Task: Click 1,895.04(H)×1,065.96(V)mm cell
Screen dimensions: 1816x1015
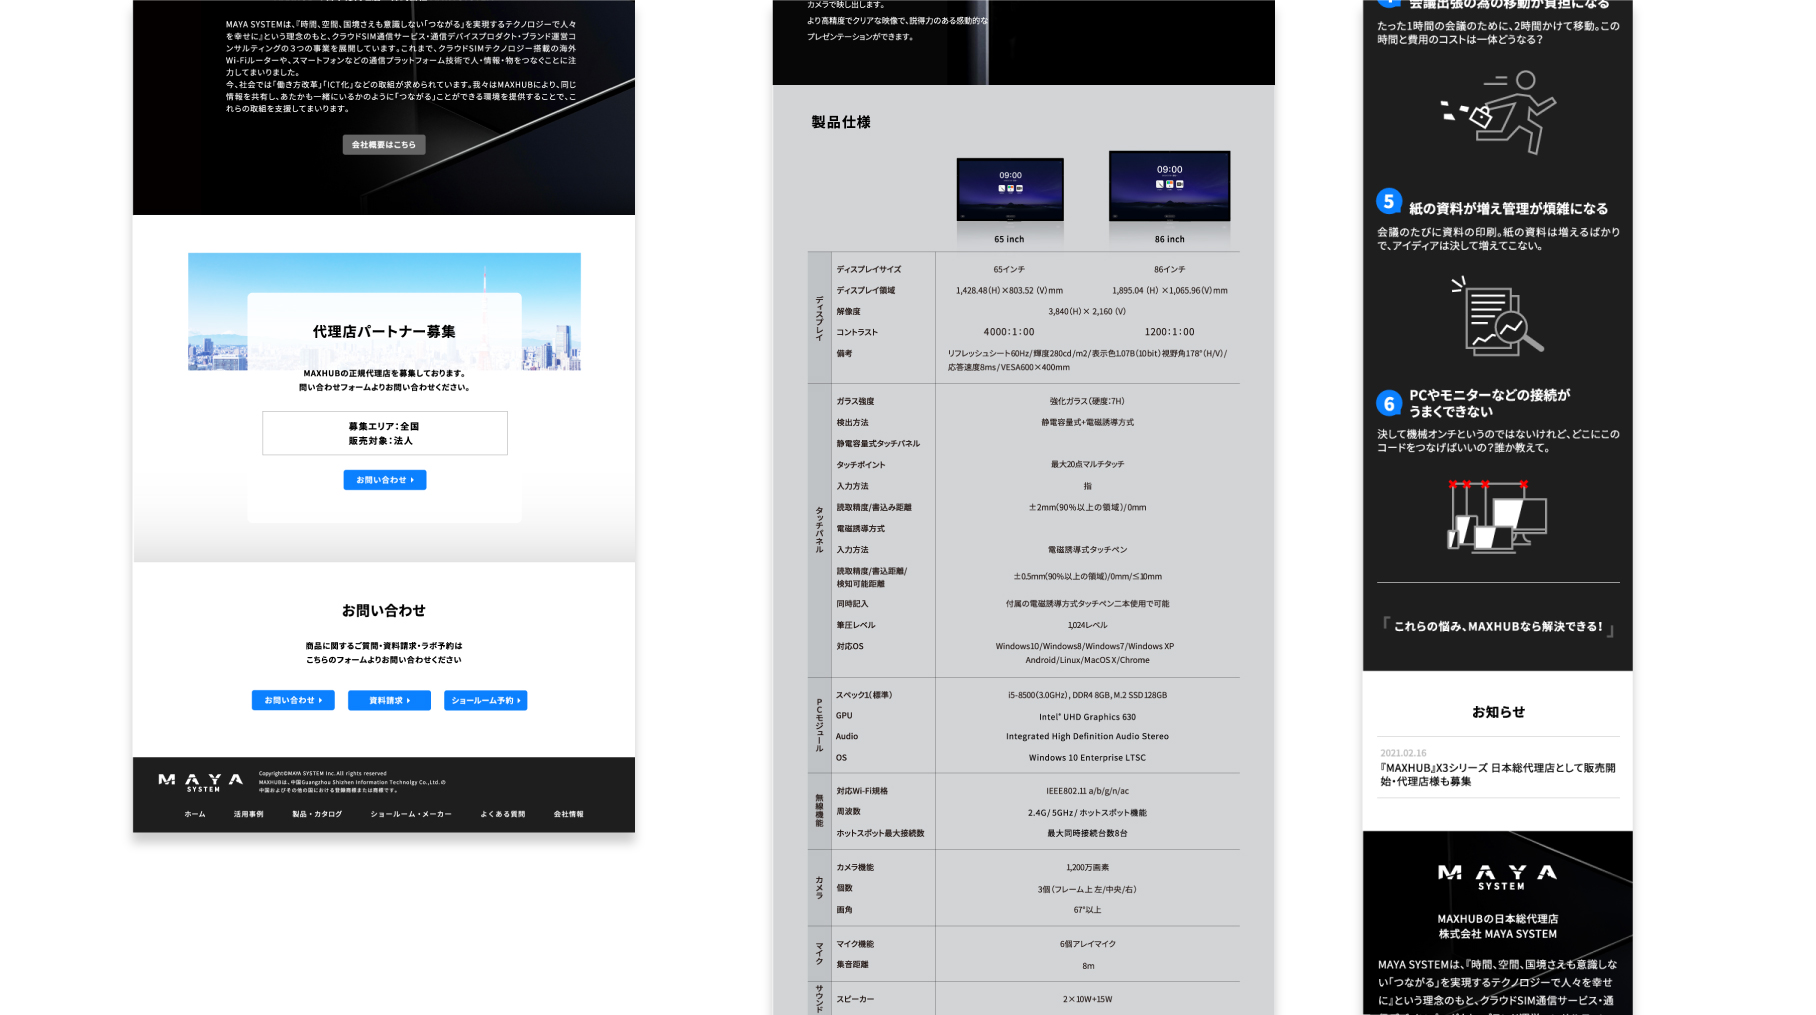Action: [x=1169, y=290]
